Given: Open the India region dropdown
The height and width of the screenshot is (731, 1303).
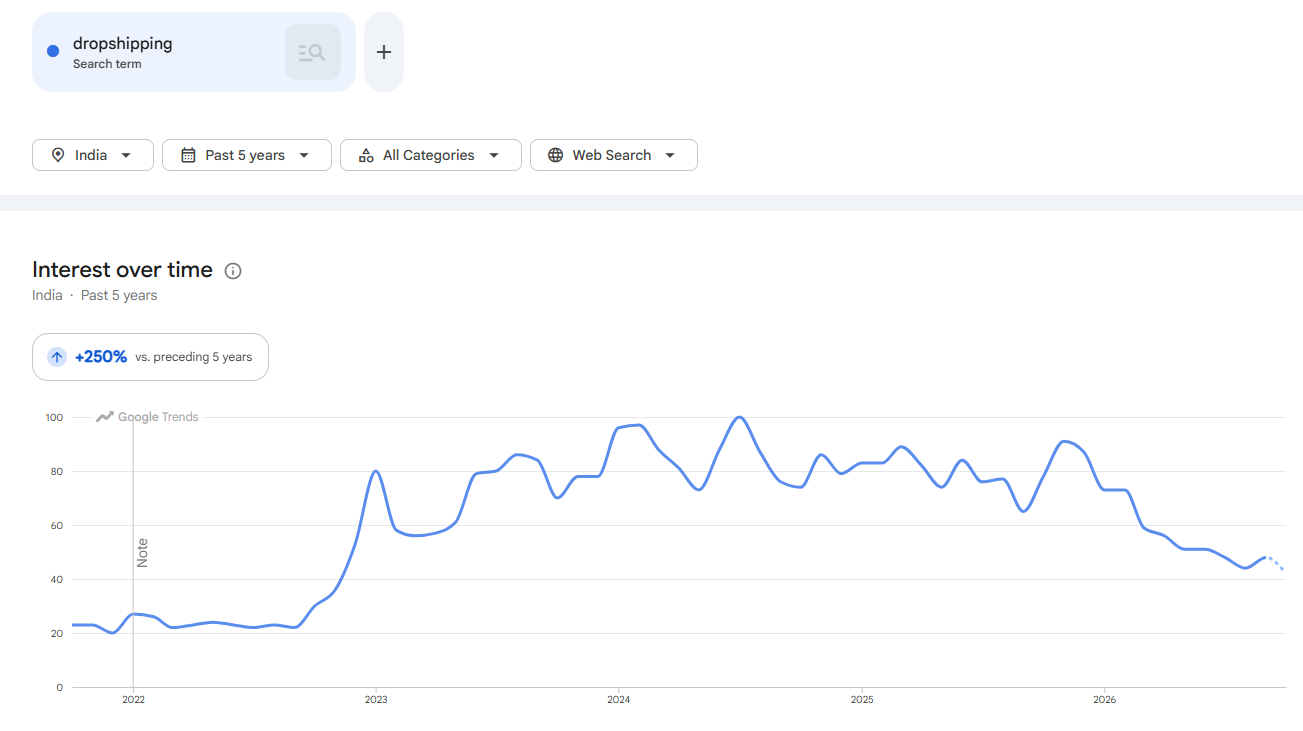Looking at the screenshot, I should click(x=93, y=155).
